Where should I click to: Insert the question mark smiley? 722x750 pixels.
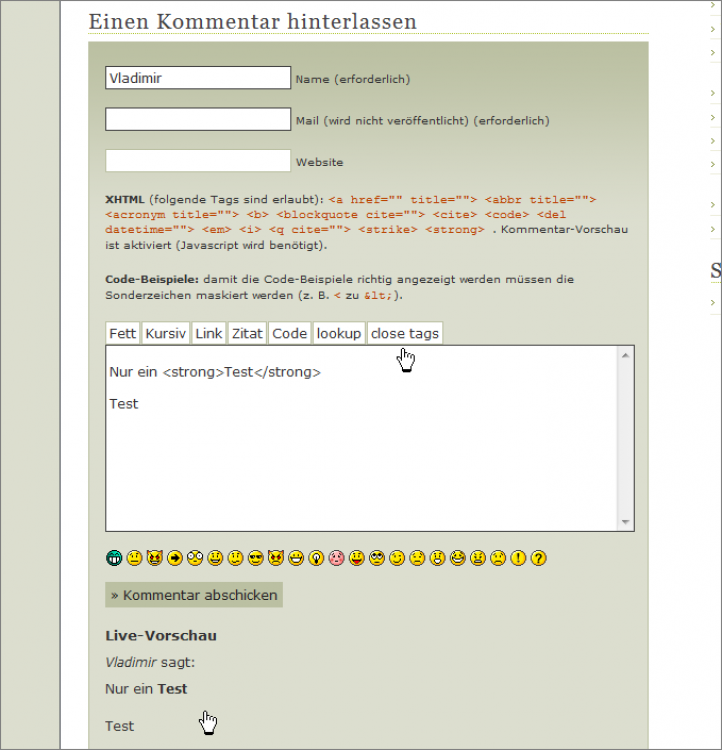point(538,558)
